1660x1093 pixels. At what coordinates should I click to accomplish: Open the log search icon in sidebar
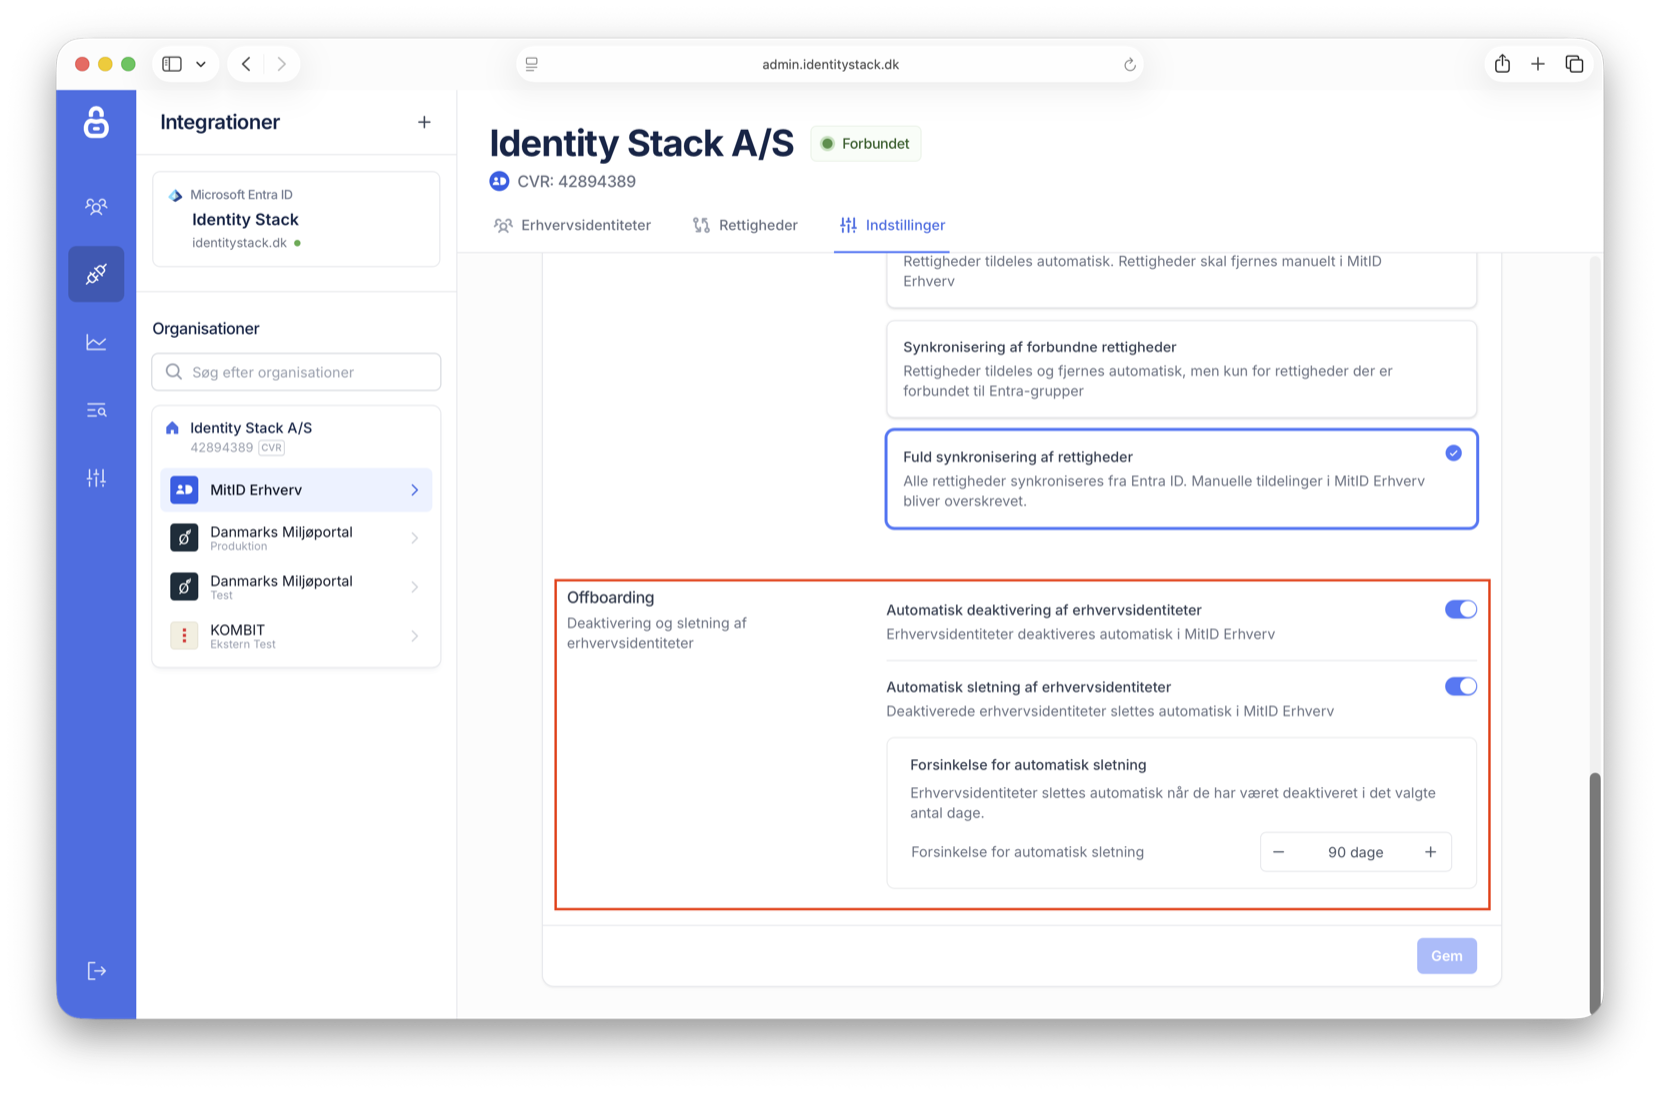[x=96, y=410]
